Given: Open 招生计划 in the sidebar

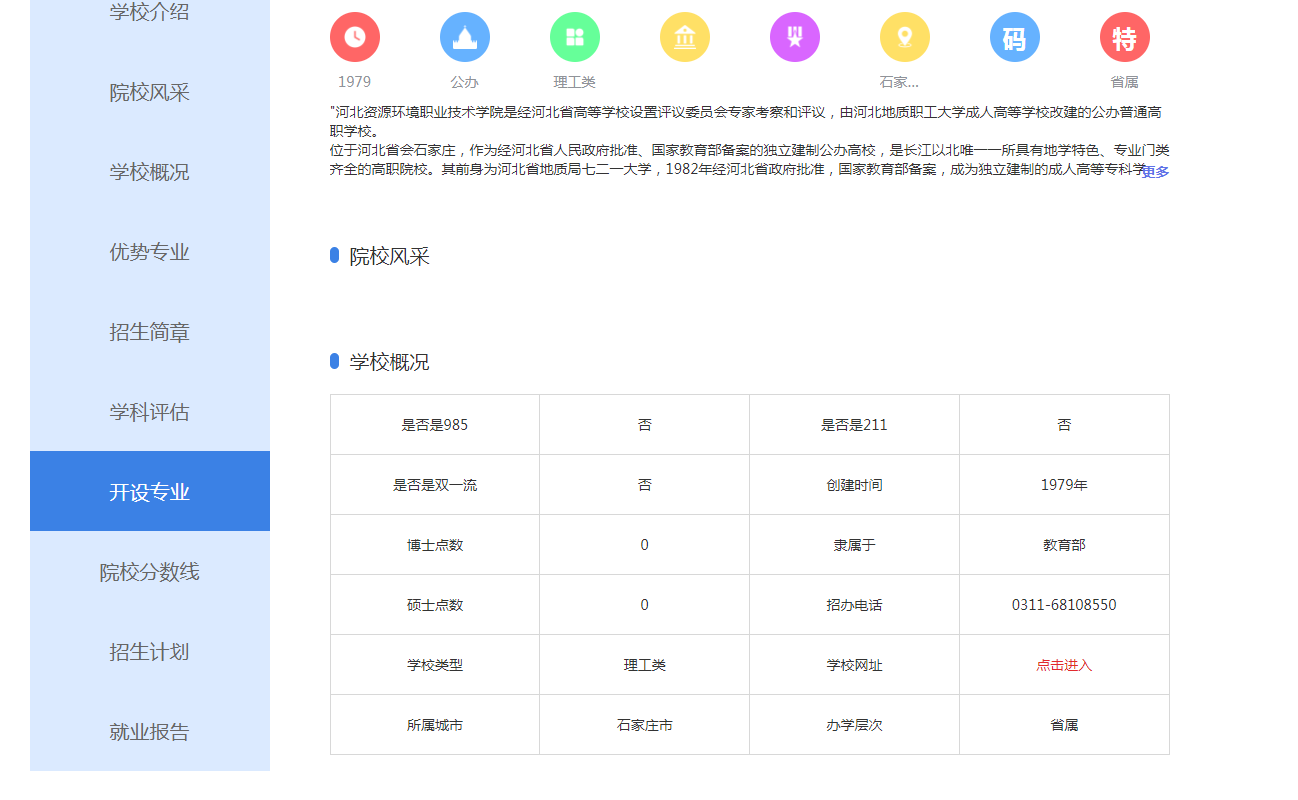Looking at the screenshot, I should tap(150, 652).
